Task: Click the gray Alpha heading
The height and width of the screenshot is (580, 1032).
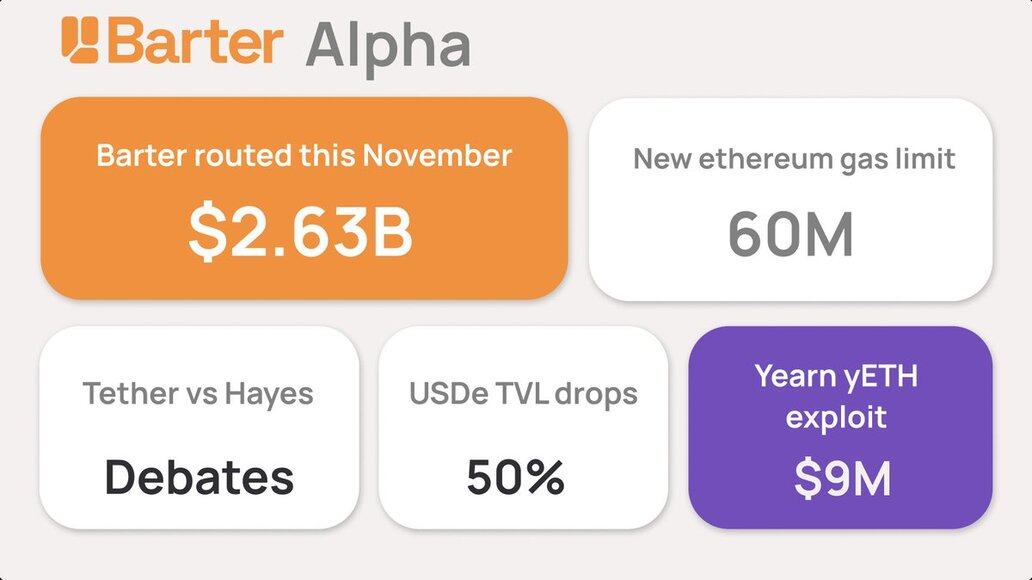Action: click(387, 45)
